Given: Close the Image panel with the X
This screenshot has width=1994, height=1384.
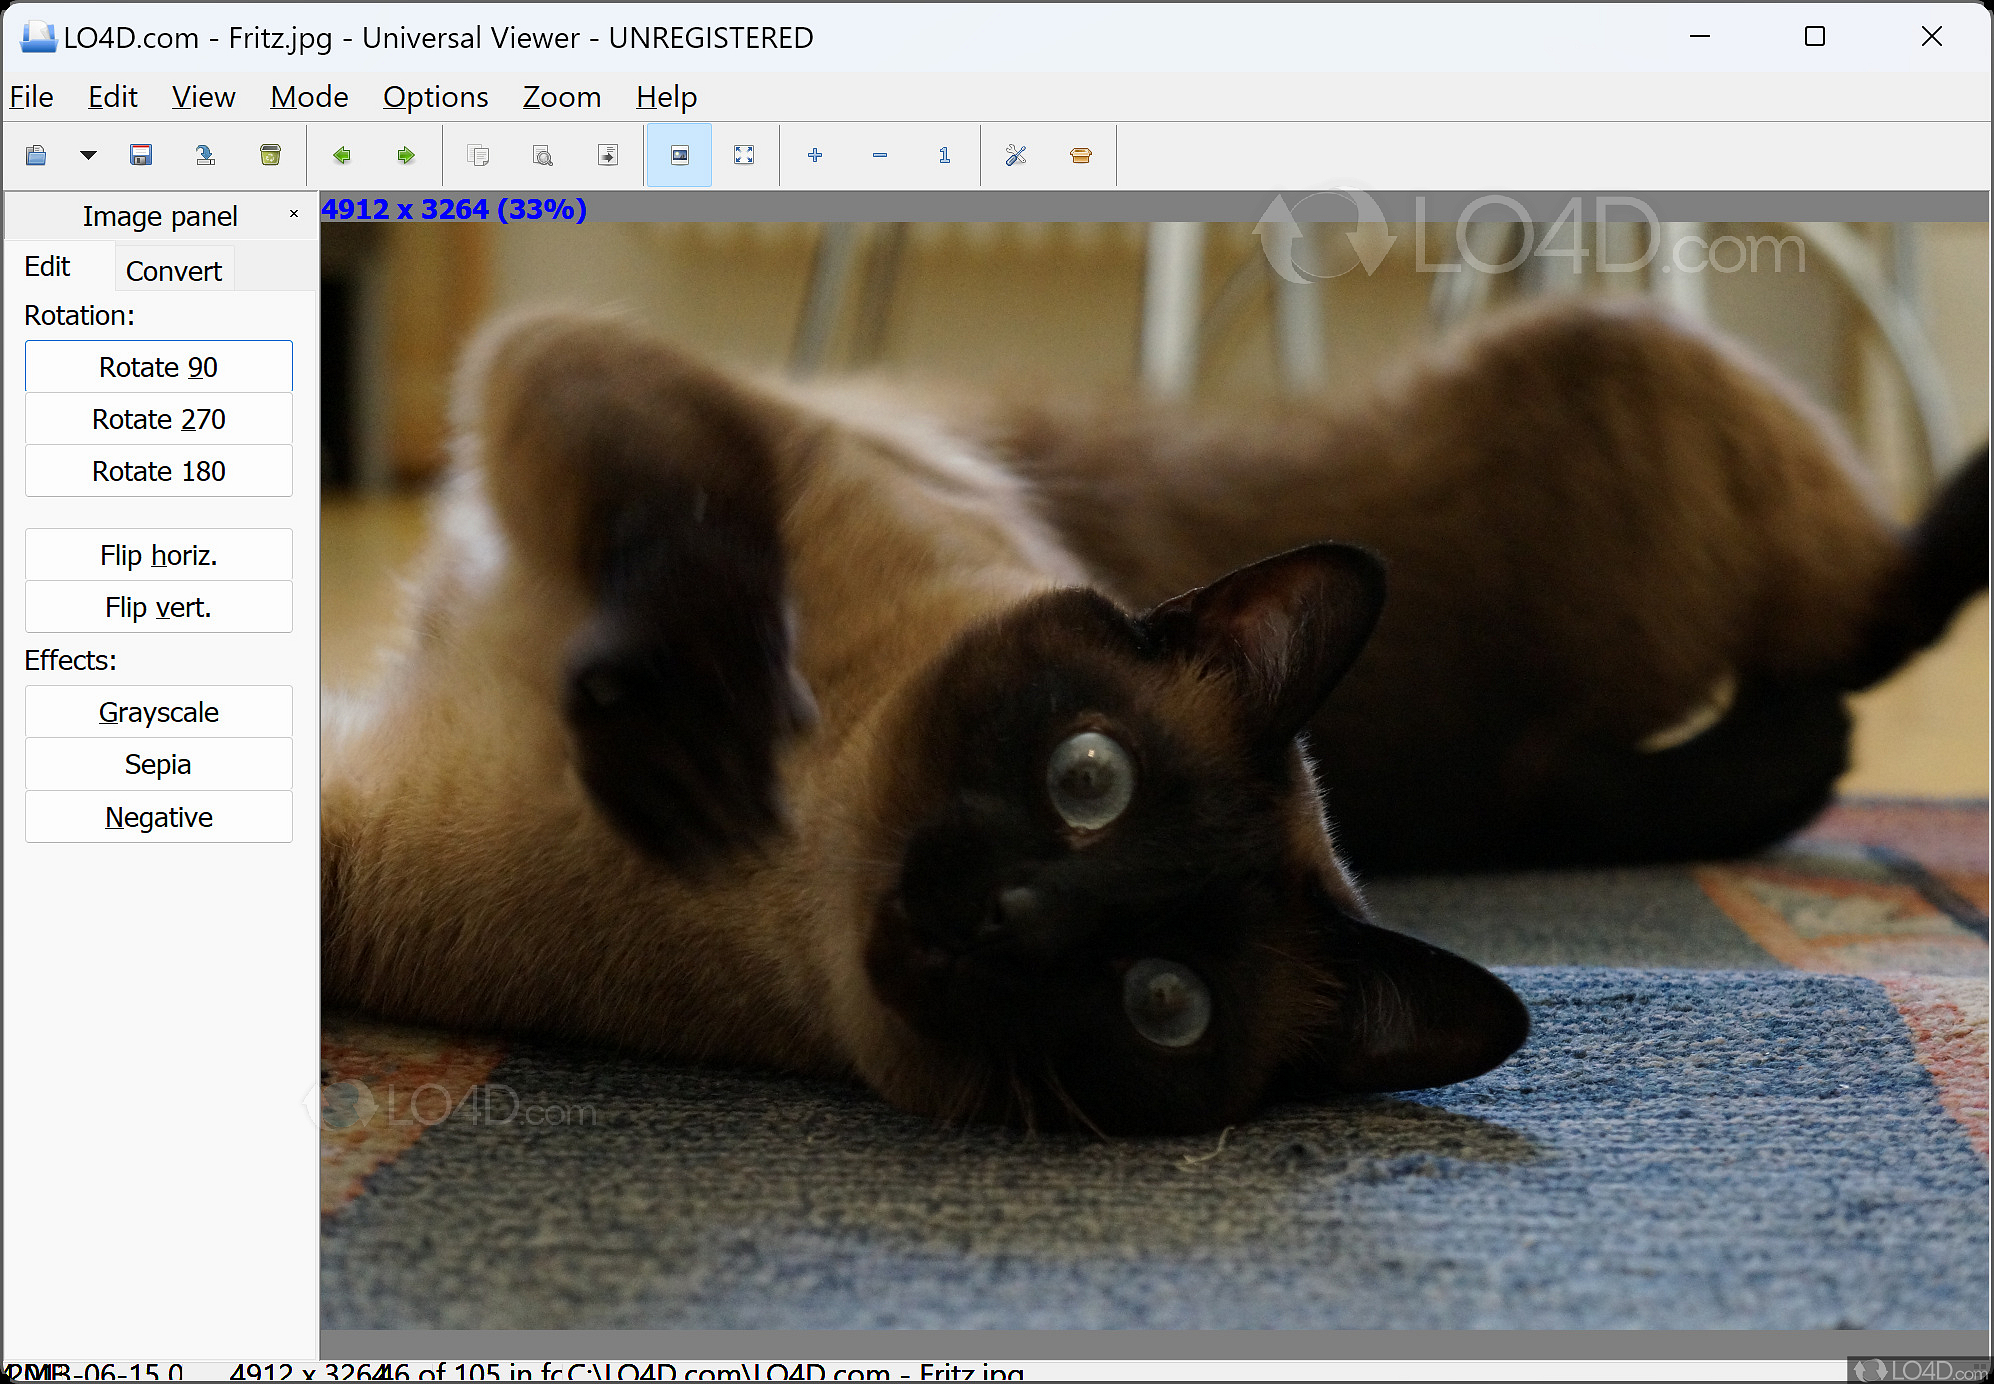Looking at the screenshot, I should [293, 214].
